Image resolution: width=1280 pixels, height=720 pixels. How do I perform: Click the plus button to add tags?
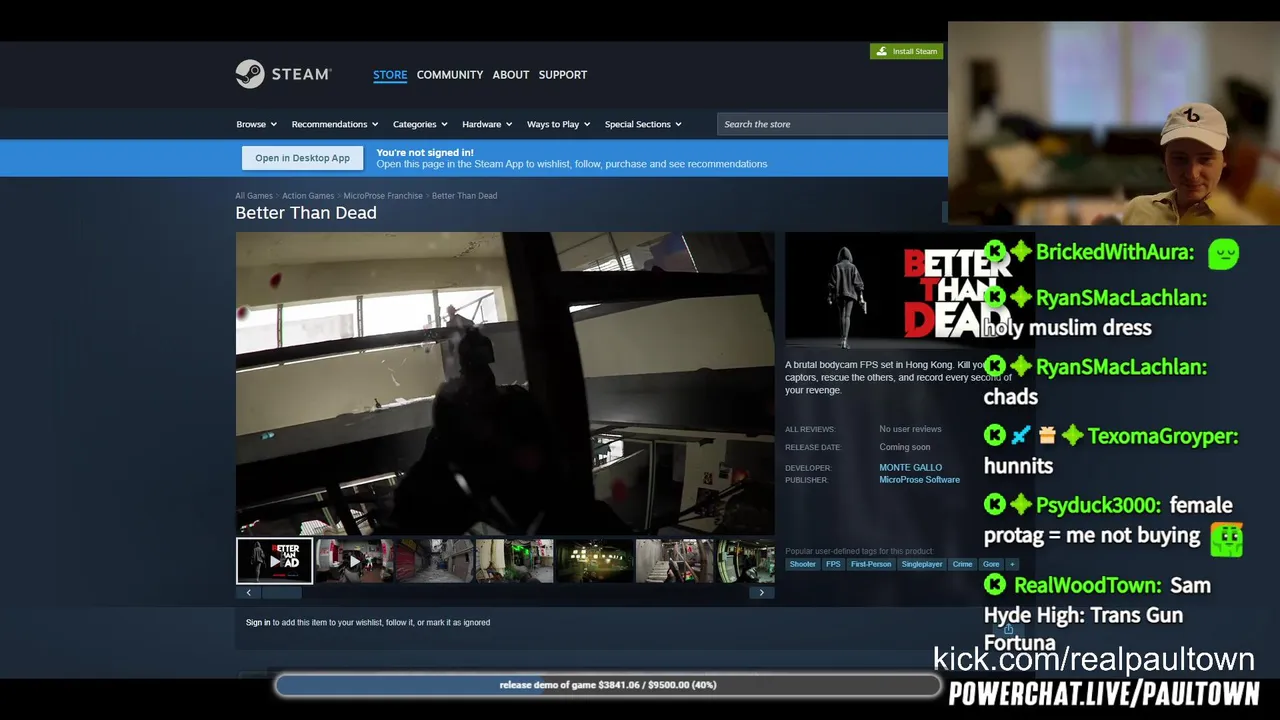tap(1012, 564)
